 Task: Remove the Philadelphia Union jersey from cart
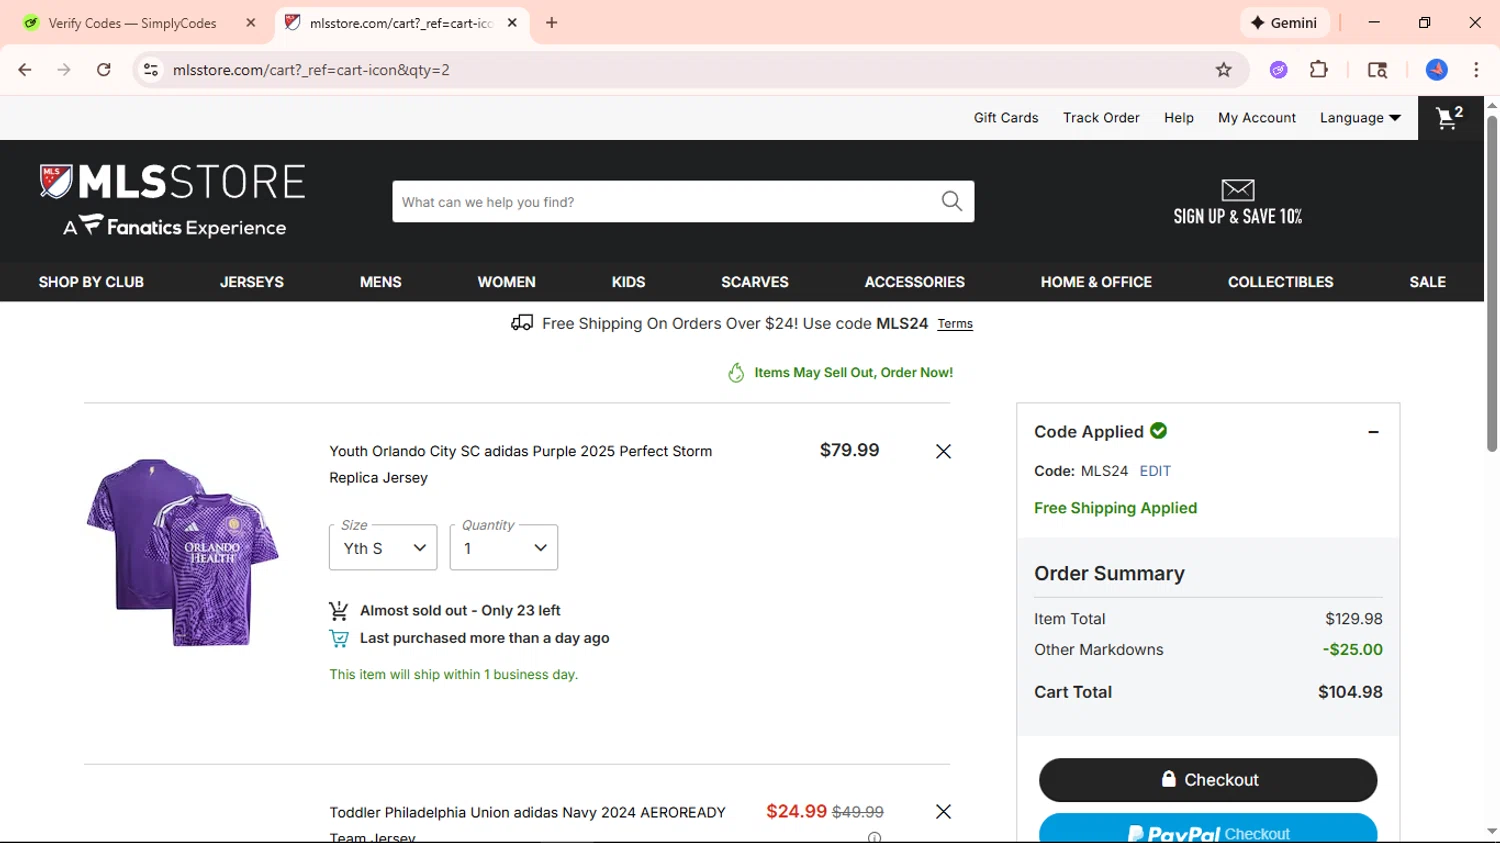(943, 811)
